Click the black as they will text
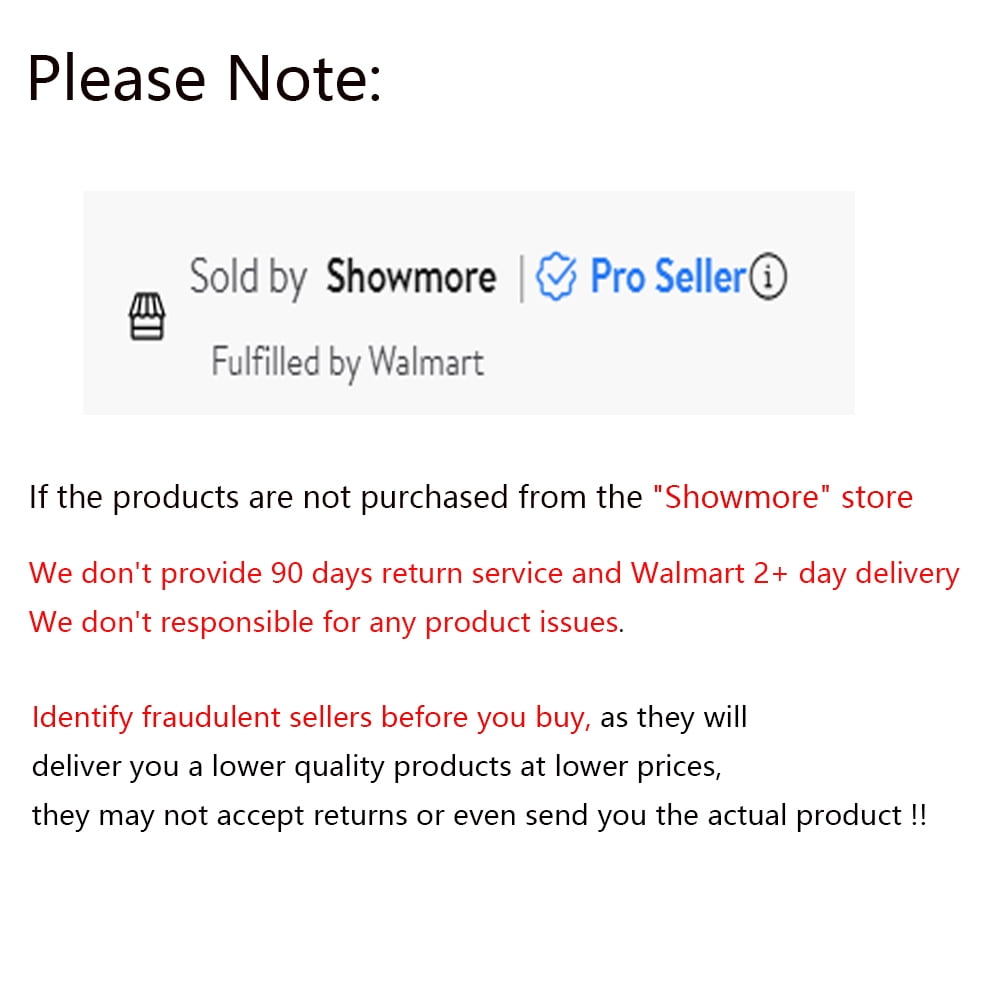 pyautogui.click(x=673, y=717)
